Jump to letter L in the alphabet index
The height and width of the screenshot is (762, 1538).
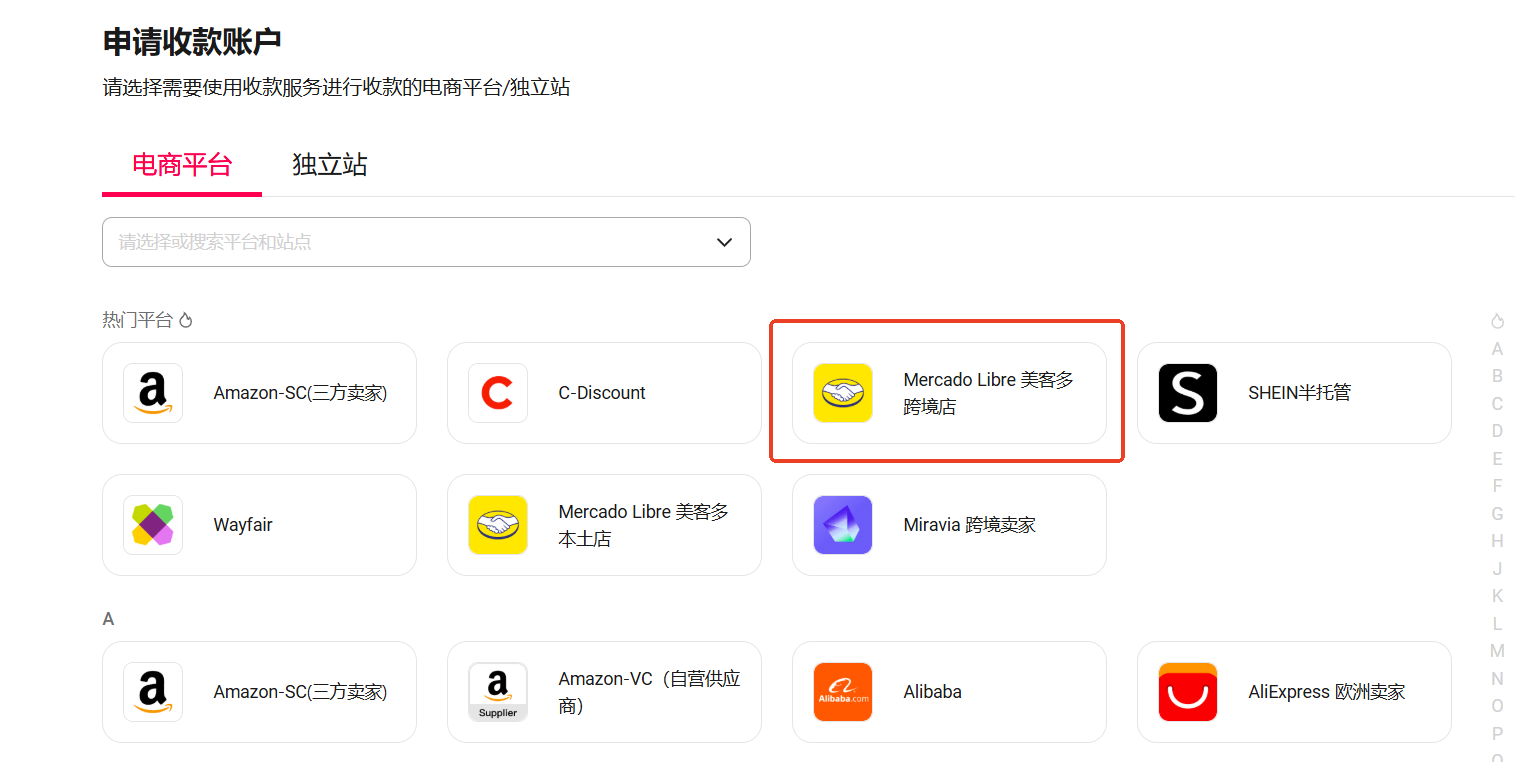point(1497,624)
